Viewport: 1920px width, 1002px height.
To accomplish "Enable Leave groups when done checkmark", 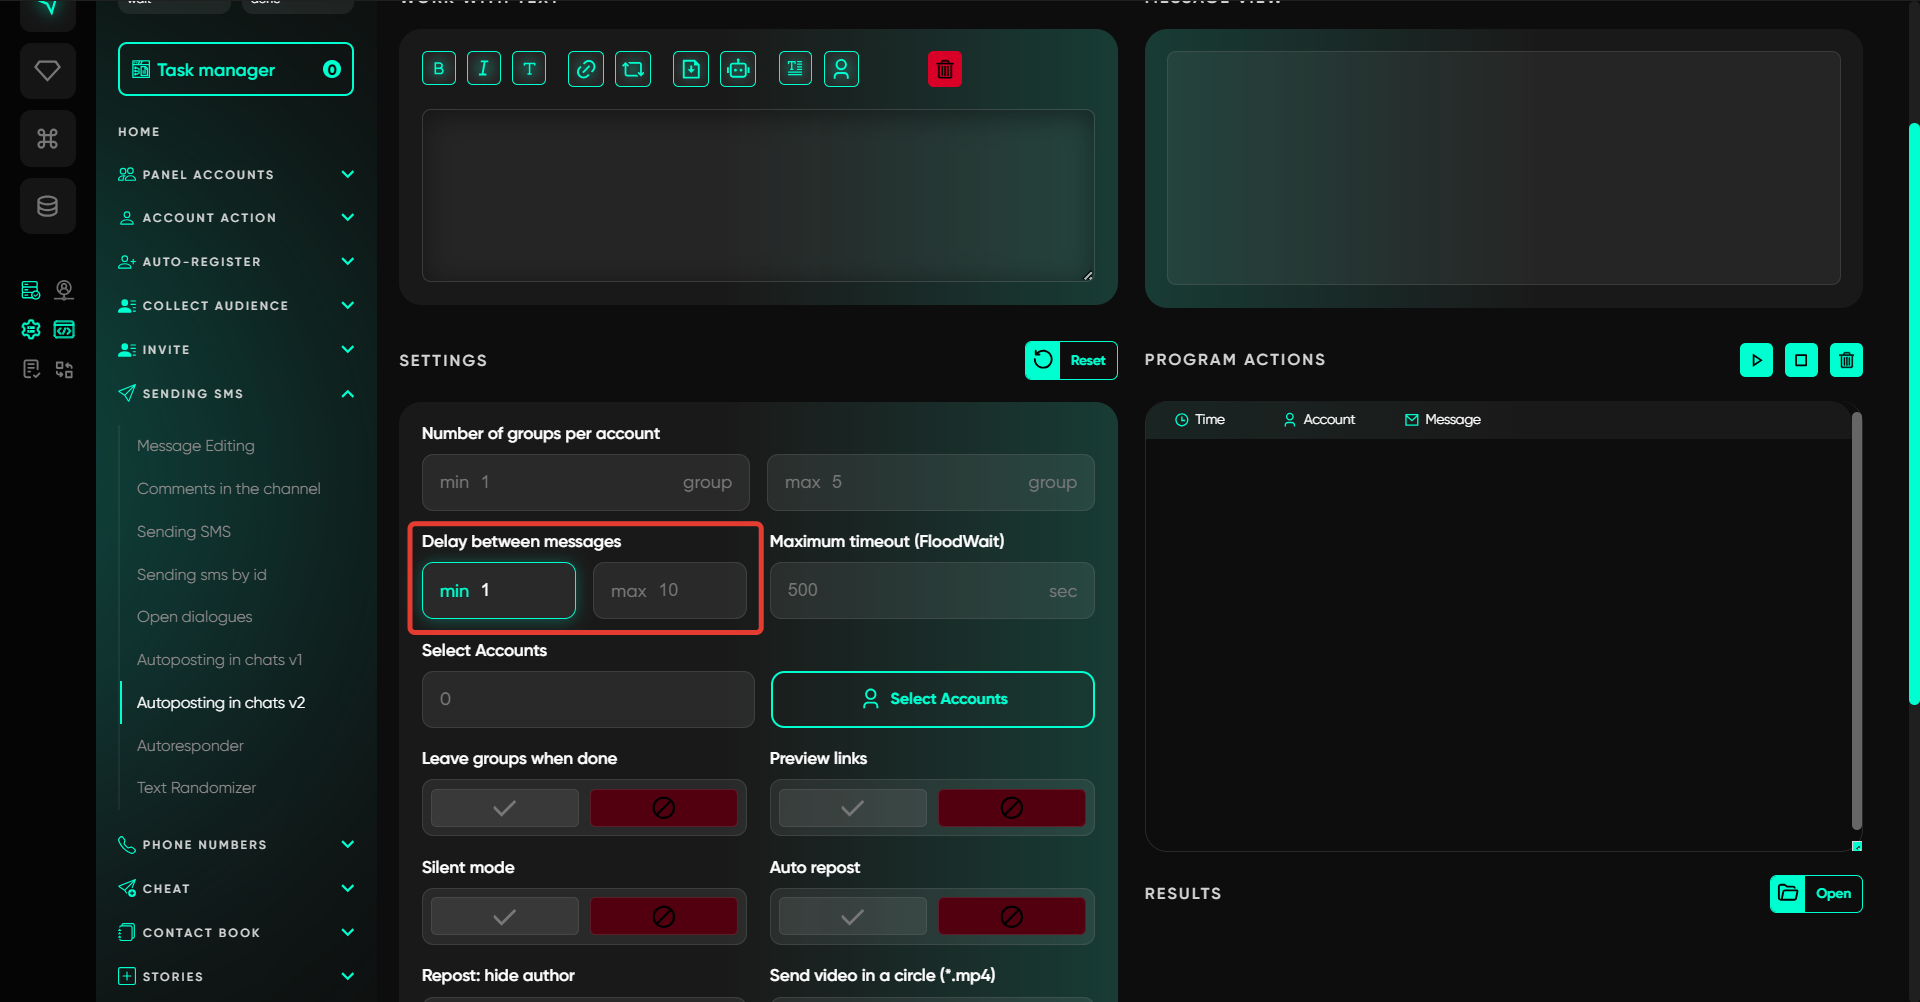I will tap(505, 808).
